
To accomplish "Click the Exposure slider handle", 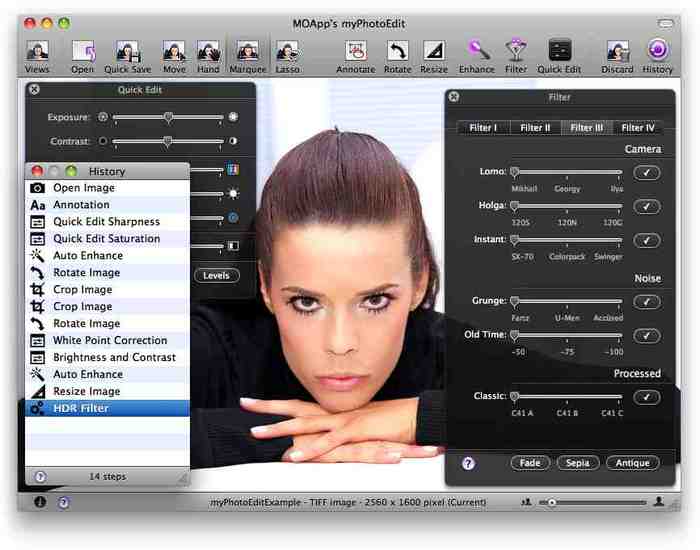I will (x=168, y=117).
